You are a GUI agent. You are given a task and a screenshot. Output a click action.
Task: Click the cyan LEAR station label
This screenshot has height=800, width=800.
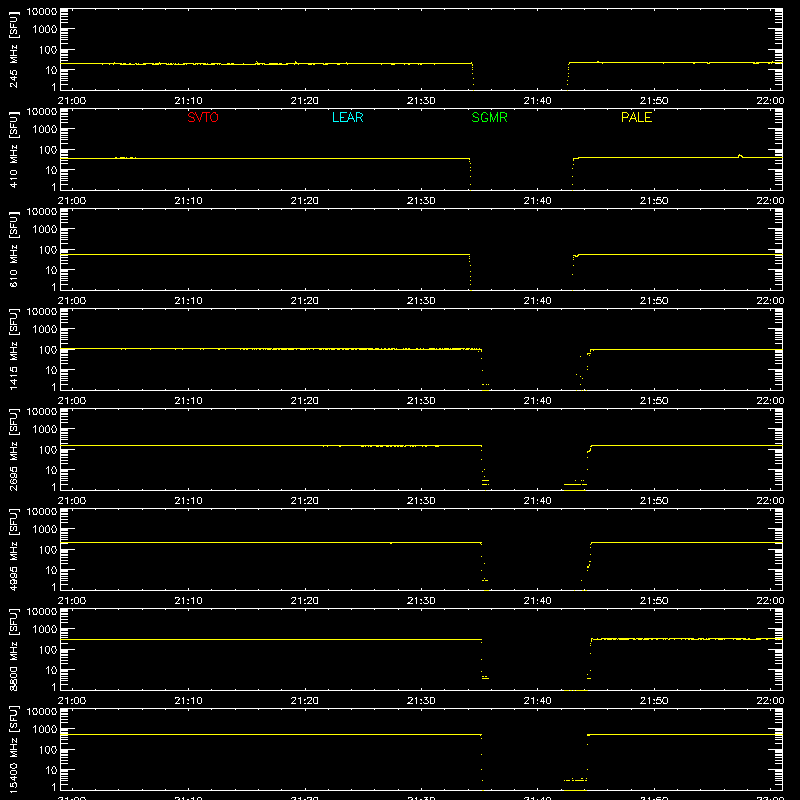347,117
